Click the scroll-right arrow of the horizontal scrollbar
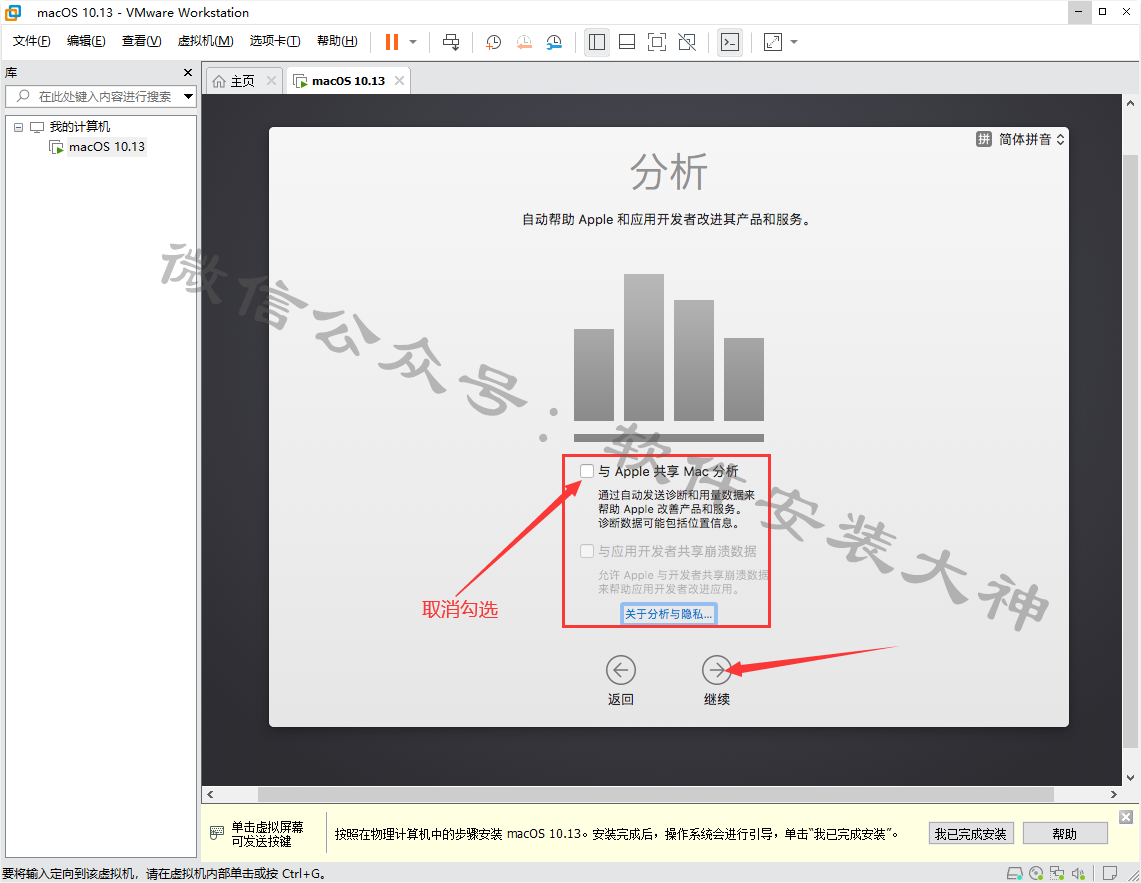This screenshot has height=883, width=1141. coord(1113,794)
